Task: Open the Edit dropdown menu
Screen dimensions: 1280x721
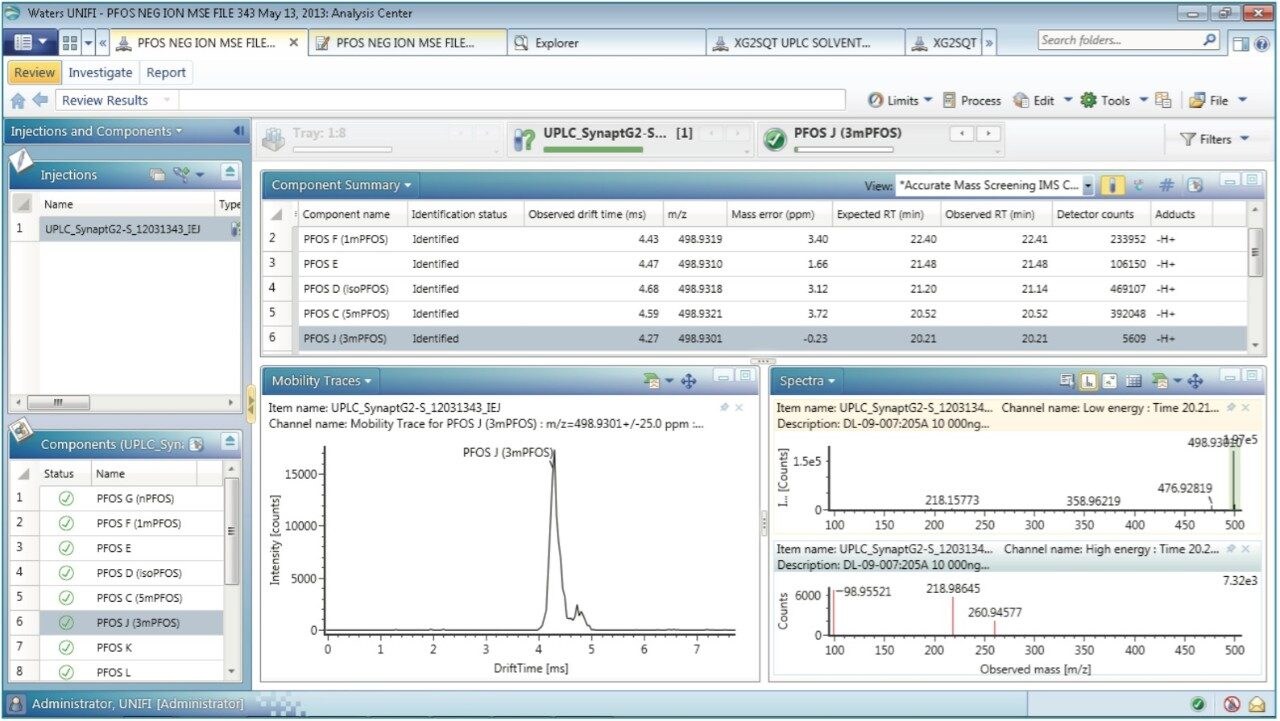Action: (1042, 100)
